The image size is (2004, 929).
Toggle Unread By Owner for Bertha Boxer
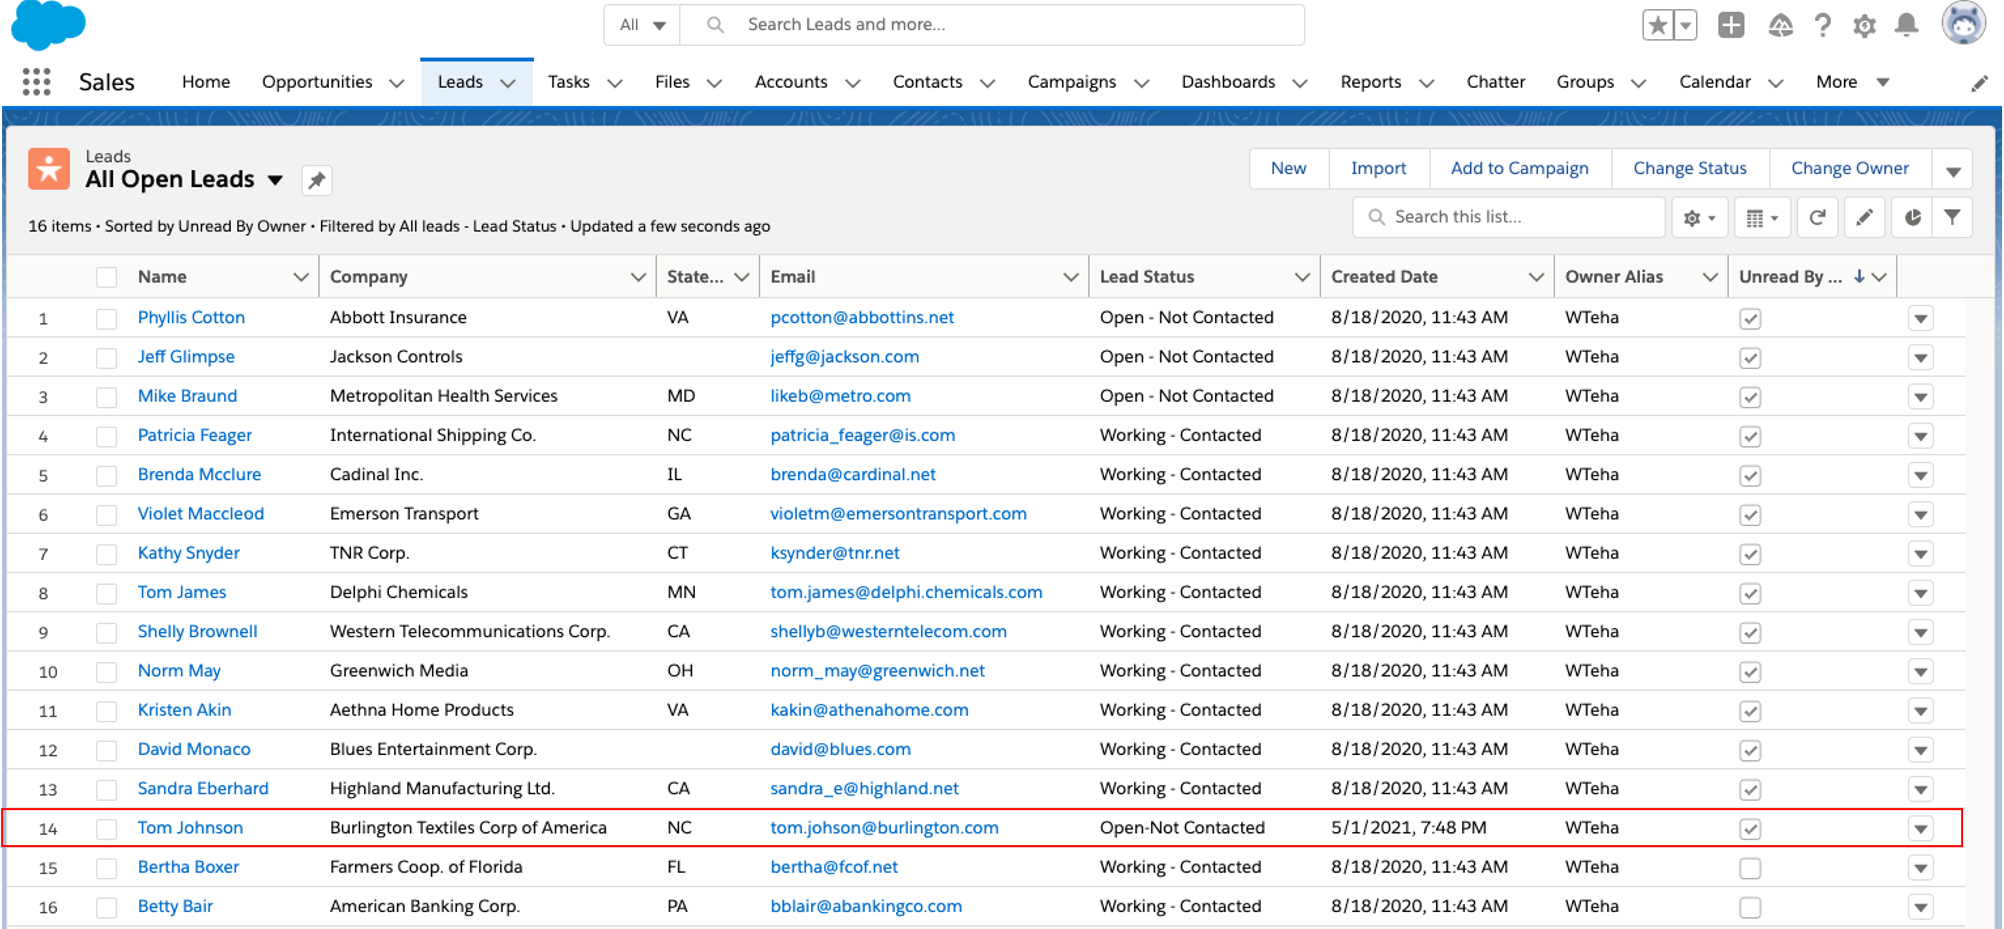[x=1749, y=868]
